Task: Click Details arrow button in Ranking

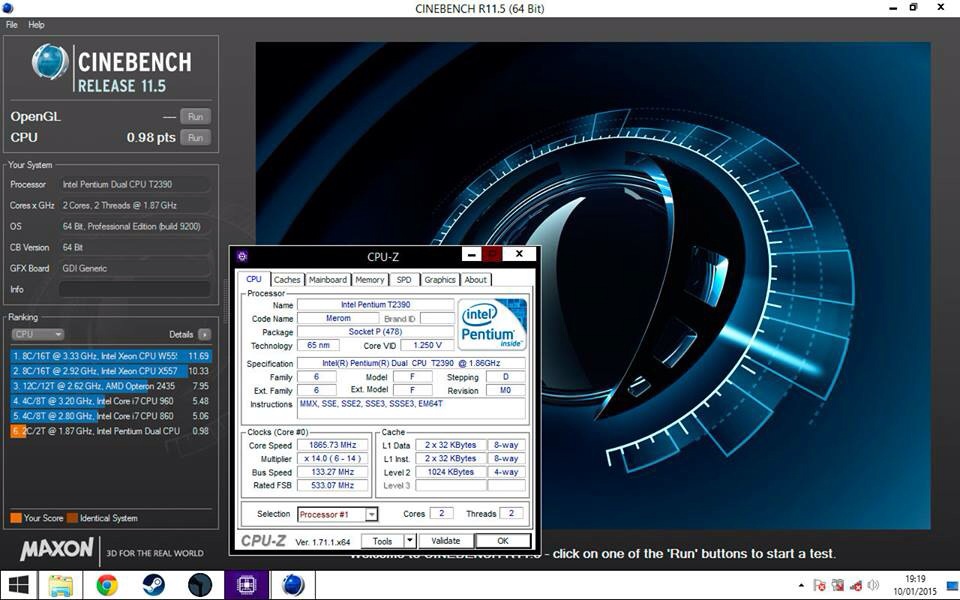Action: click(204, 334)
